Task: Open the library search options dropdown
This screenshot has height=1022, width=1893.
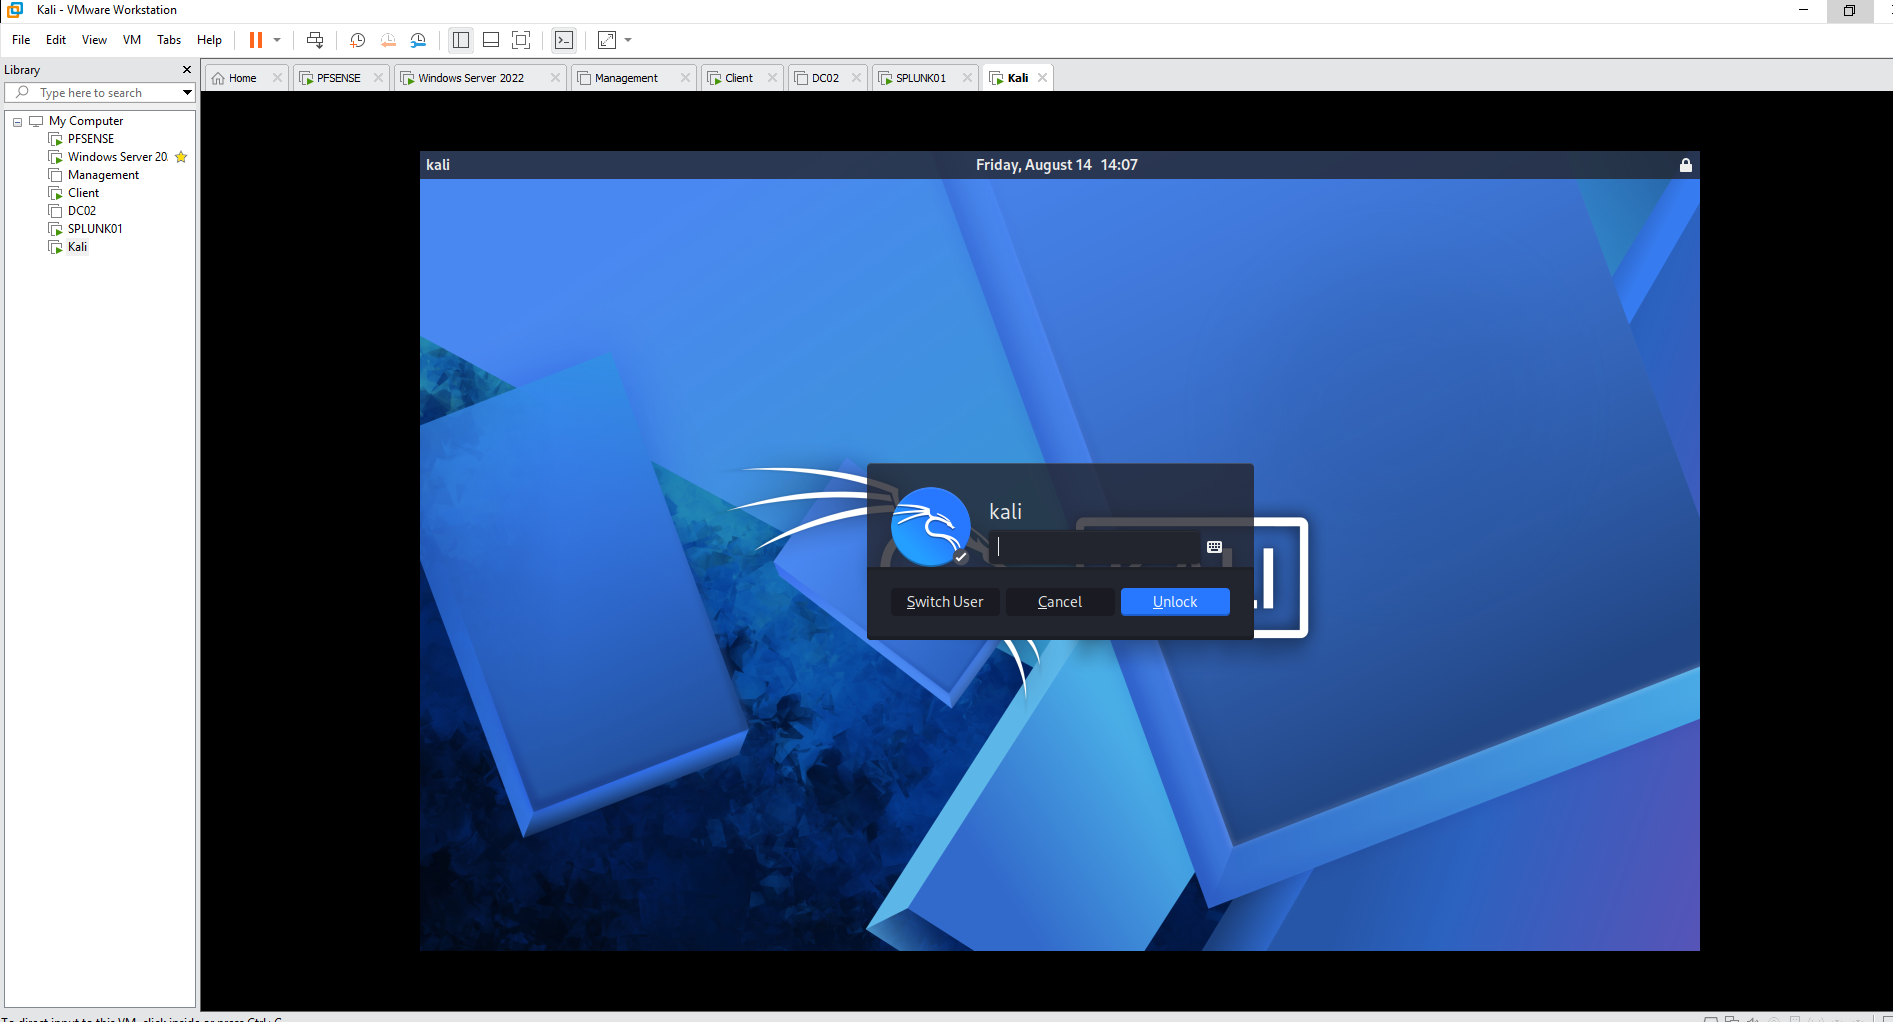Action: pos(187,93)
